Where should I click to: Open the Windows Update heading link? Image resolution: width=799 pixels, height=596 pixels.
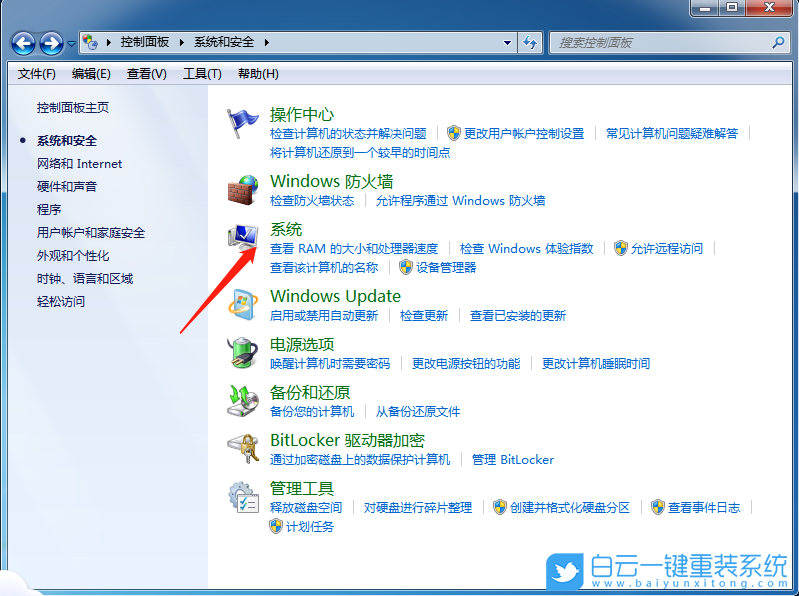click(x=335, y=296)
